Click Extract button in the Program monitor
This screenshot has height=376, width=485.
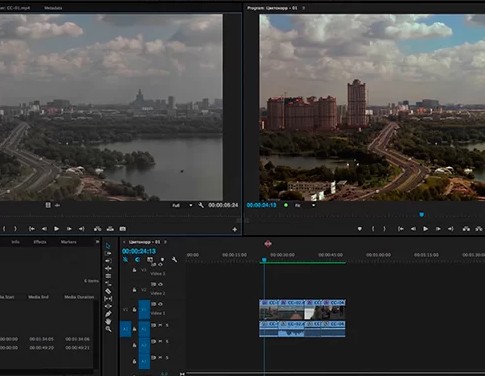(479, 229)
